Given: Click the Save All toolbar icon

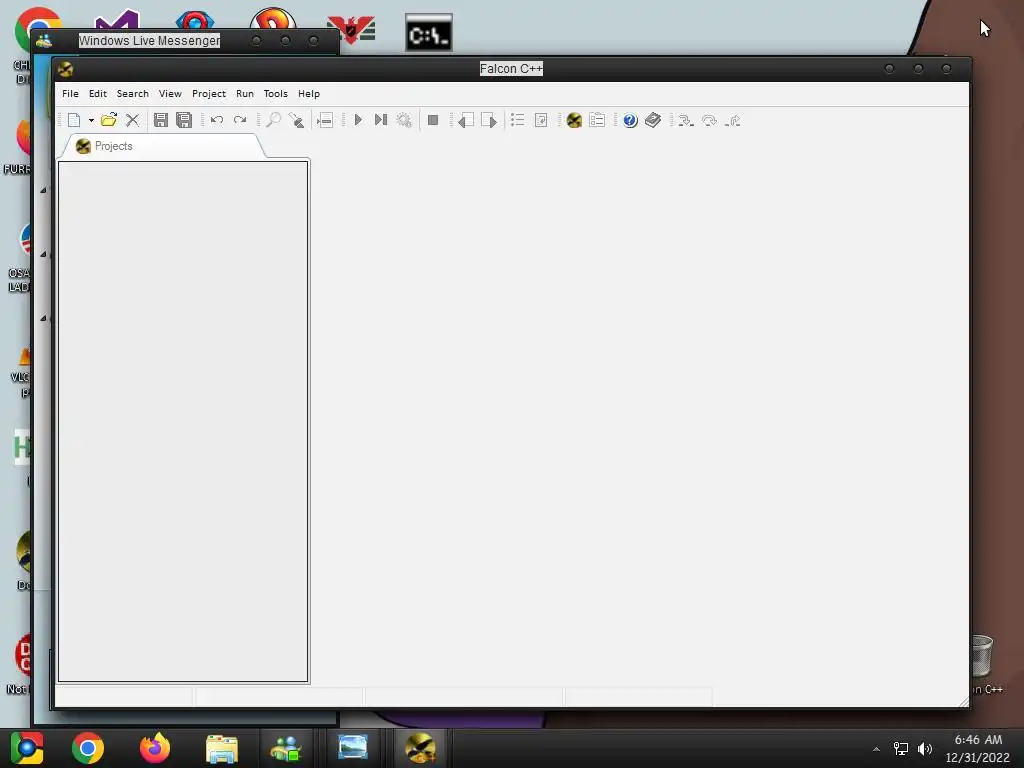Looking at the screenshot, I should point(184,120).
